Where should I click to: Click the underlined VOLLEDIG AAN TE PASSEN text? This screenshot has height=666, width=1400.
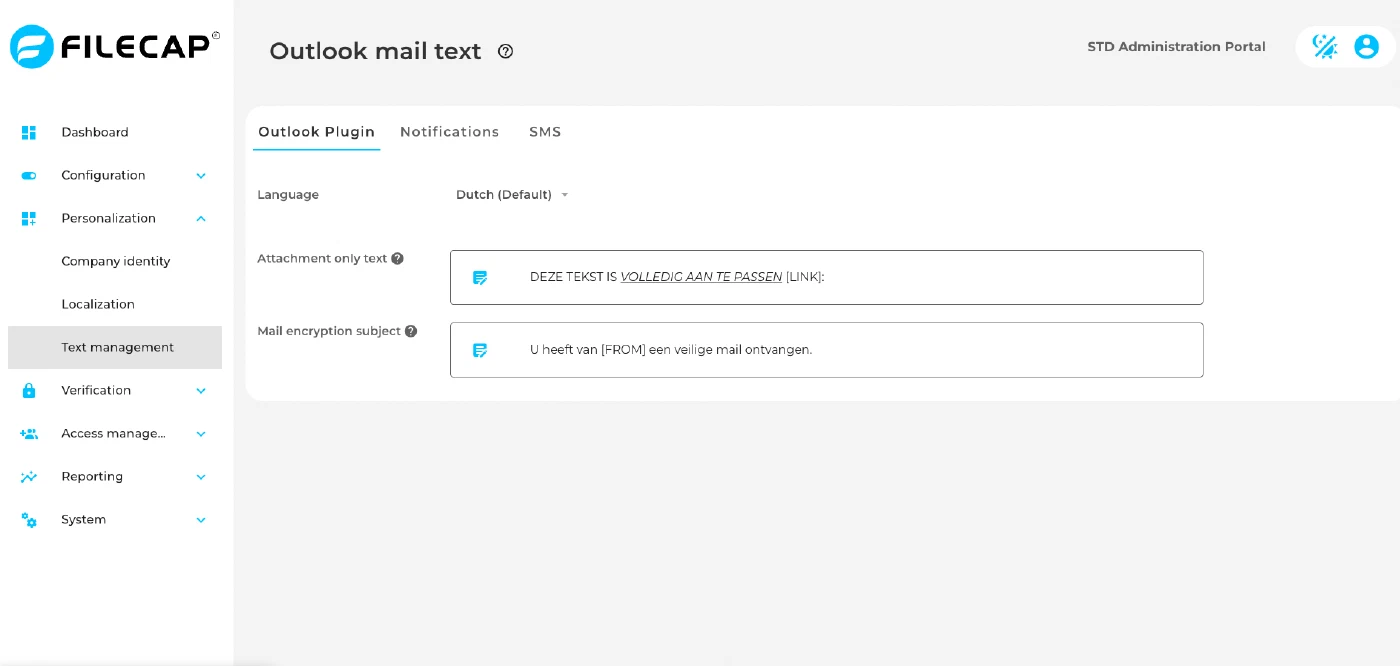point(701,277)
